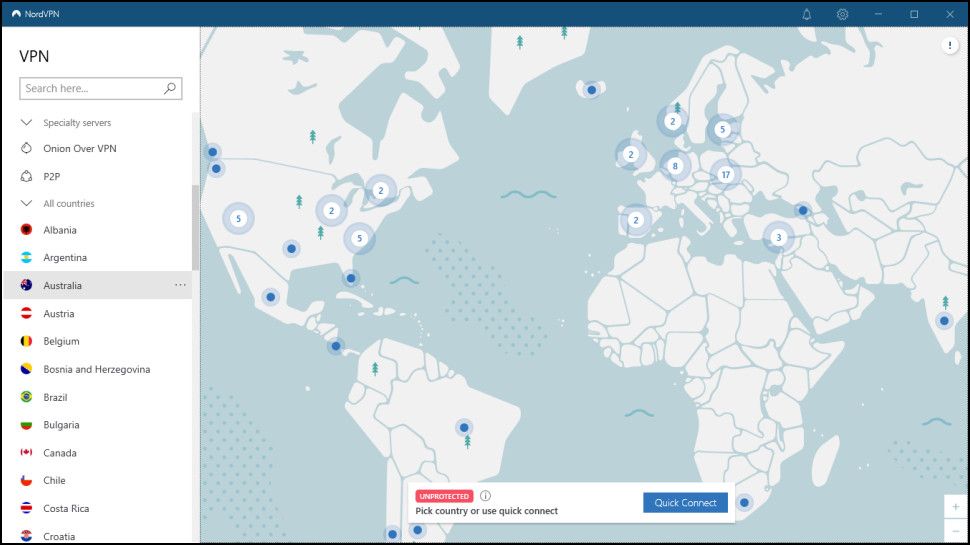Select Belgium in the country list

[97, 341]
